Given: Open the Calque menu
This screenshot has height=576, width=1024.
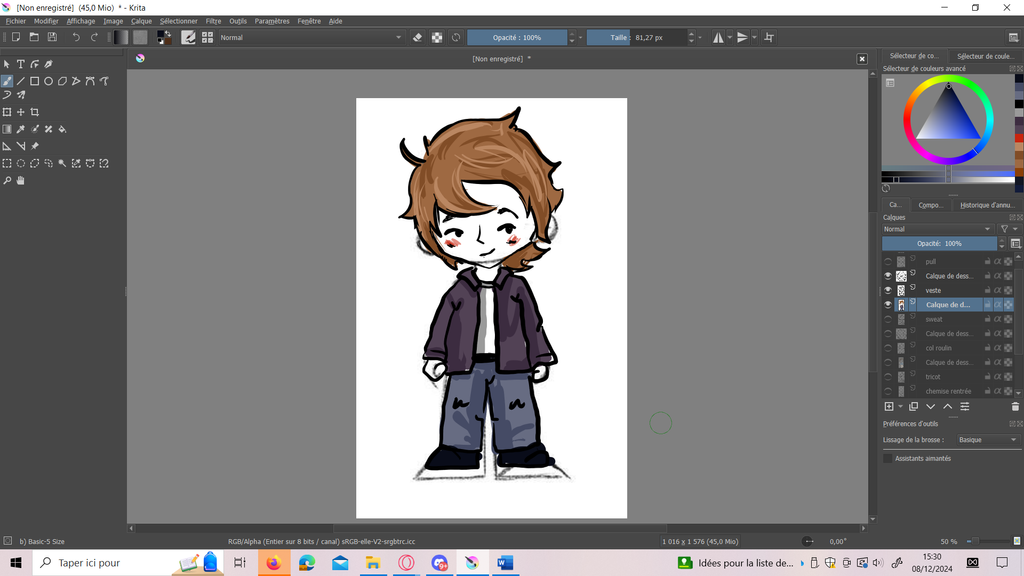Looking at the screenshot, I should [141, 21].
